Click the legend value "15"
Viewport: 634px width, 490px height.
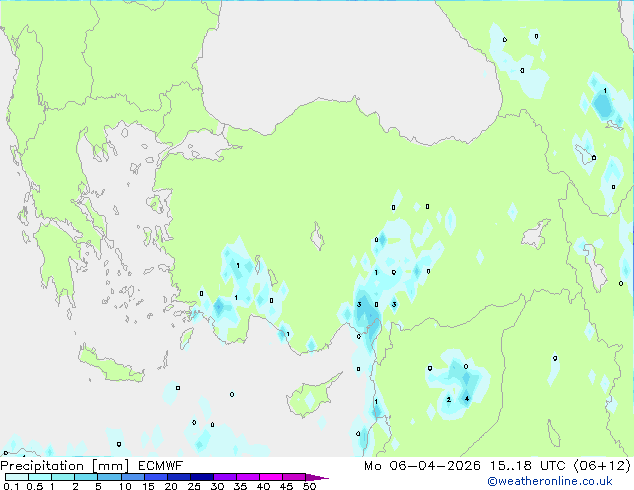tap(148, 486)
